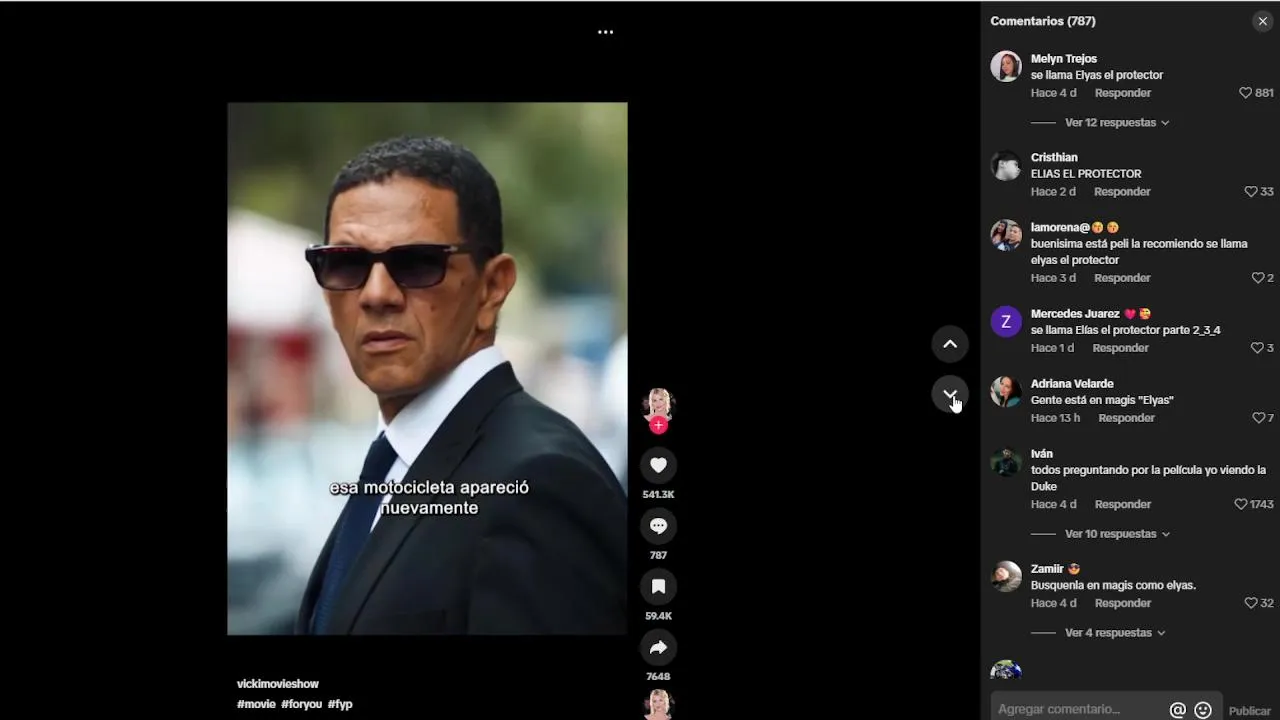Click the Adriana Velarde username
The image size is (1280, 720).
point(1072,384)
